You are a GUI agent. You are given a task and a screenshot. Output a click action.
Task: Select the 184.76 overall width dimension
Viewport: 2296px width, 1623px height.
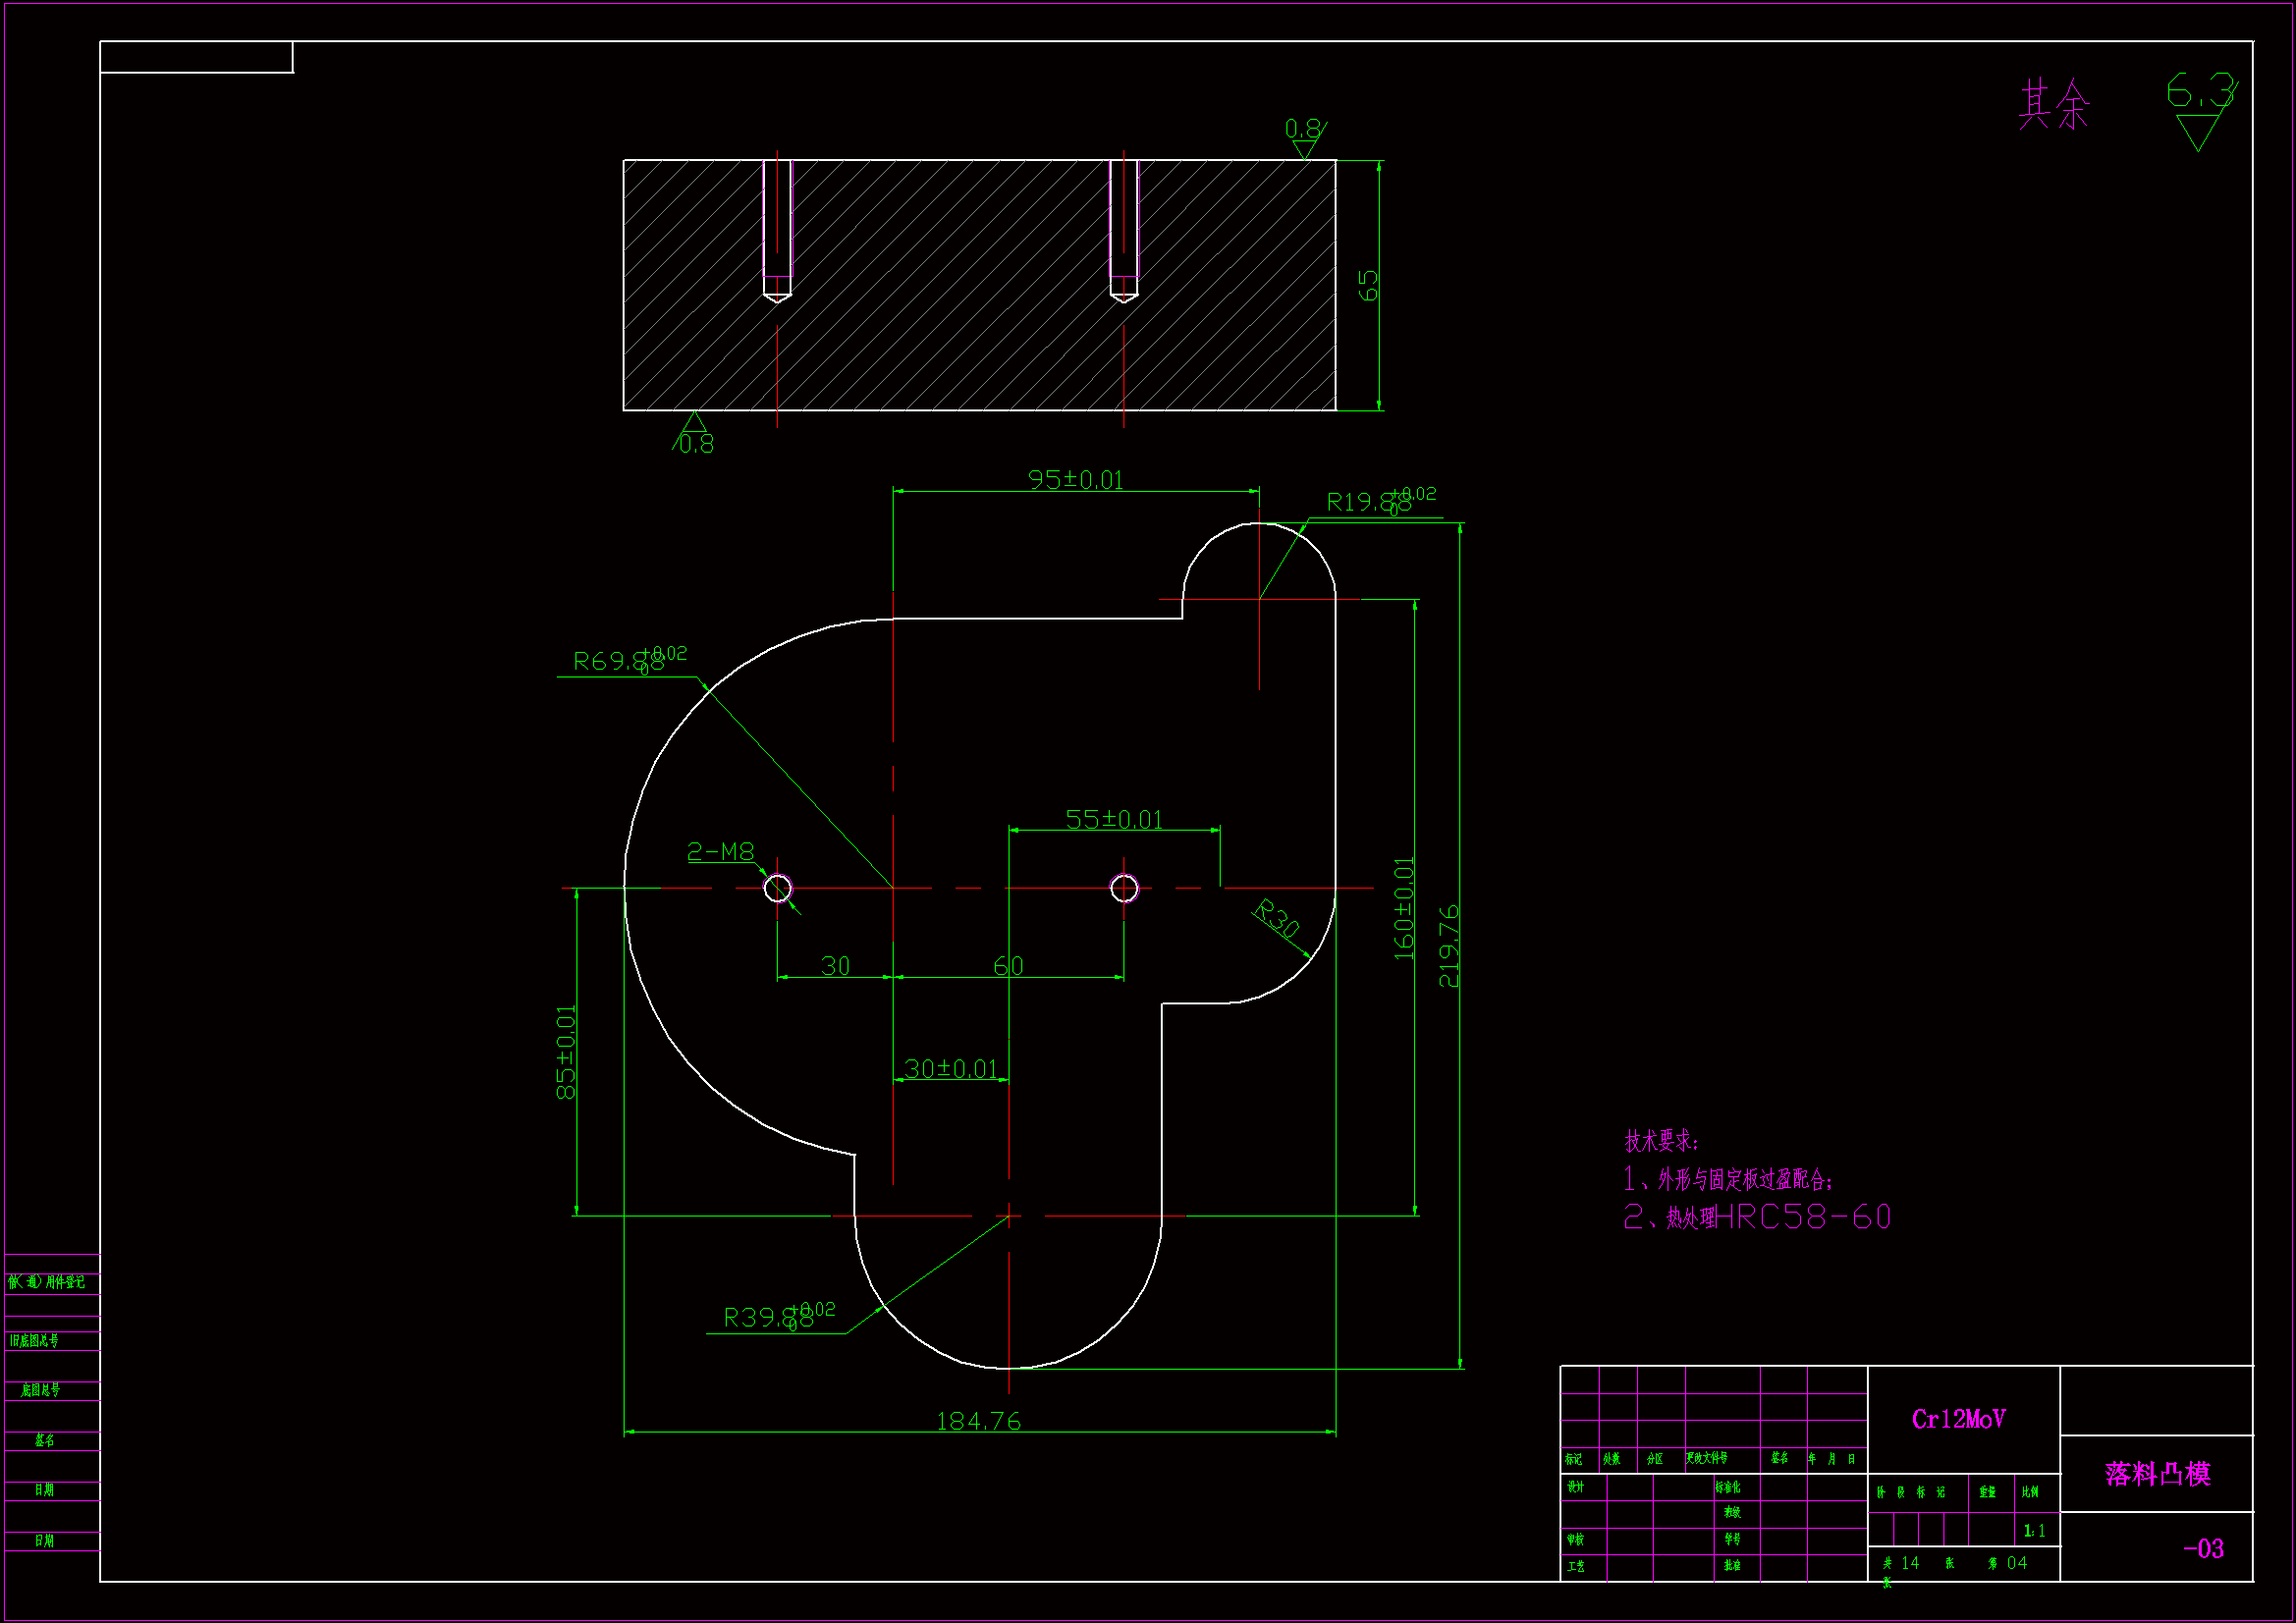click(x=978, y=1421)
